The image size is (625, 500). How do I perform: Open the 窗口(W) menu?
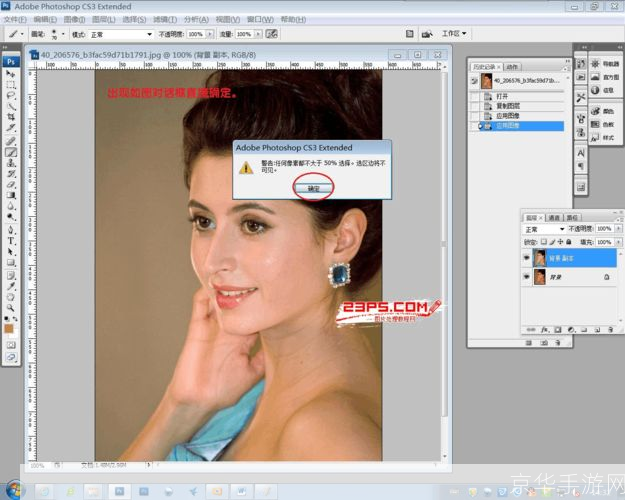click(x=260, y=20)
